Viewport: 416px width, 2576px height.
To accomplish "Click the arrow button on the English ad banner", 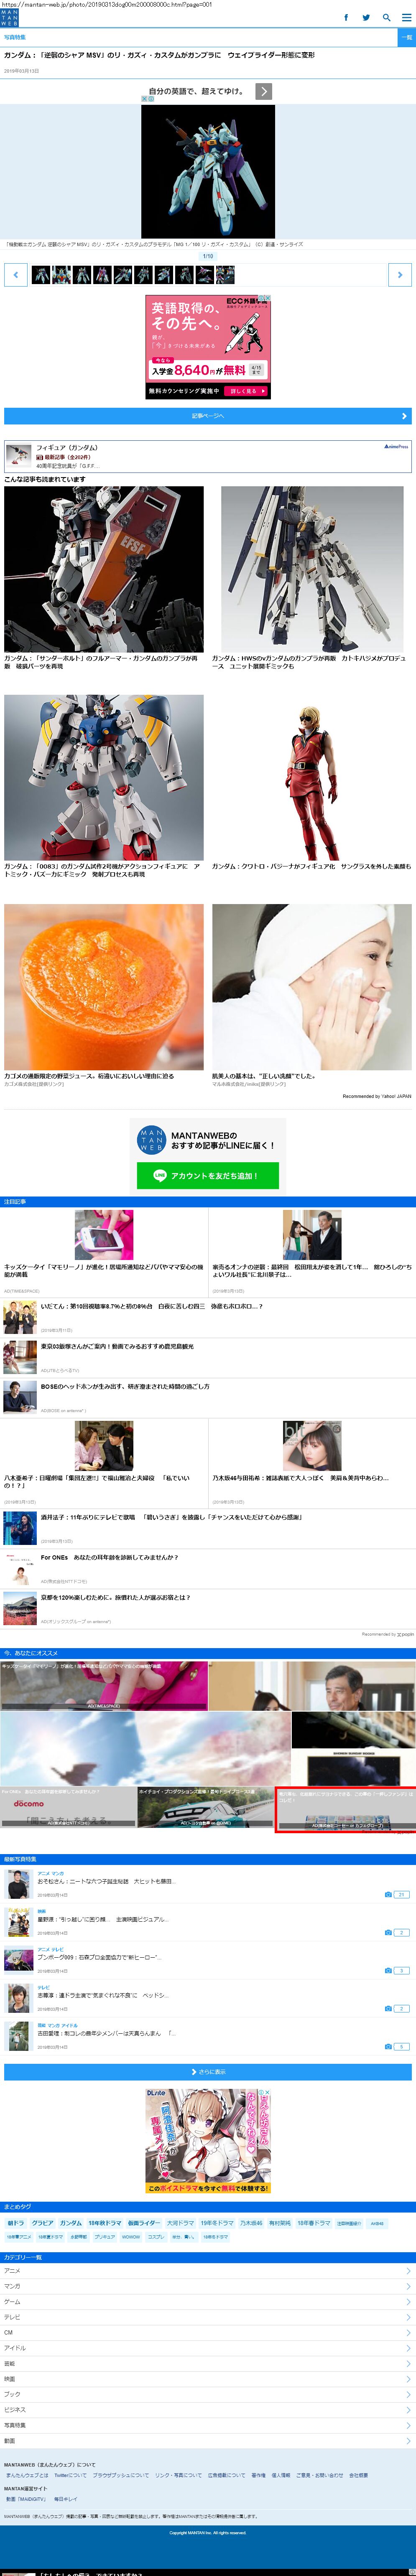I will (263, 91).
